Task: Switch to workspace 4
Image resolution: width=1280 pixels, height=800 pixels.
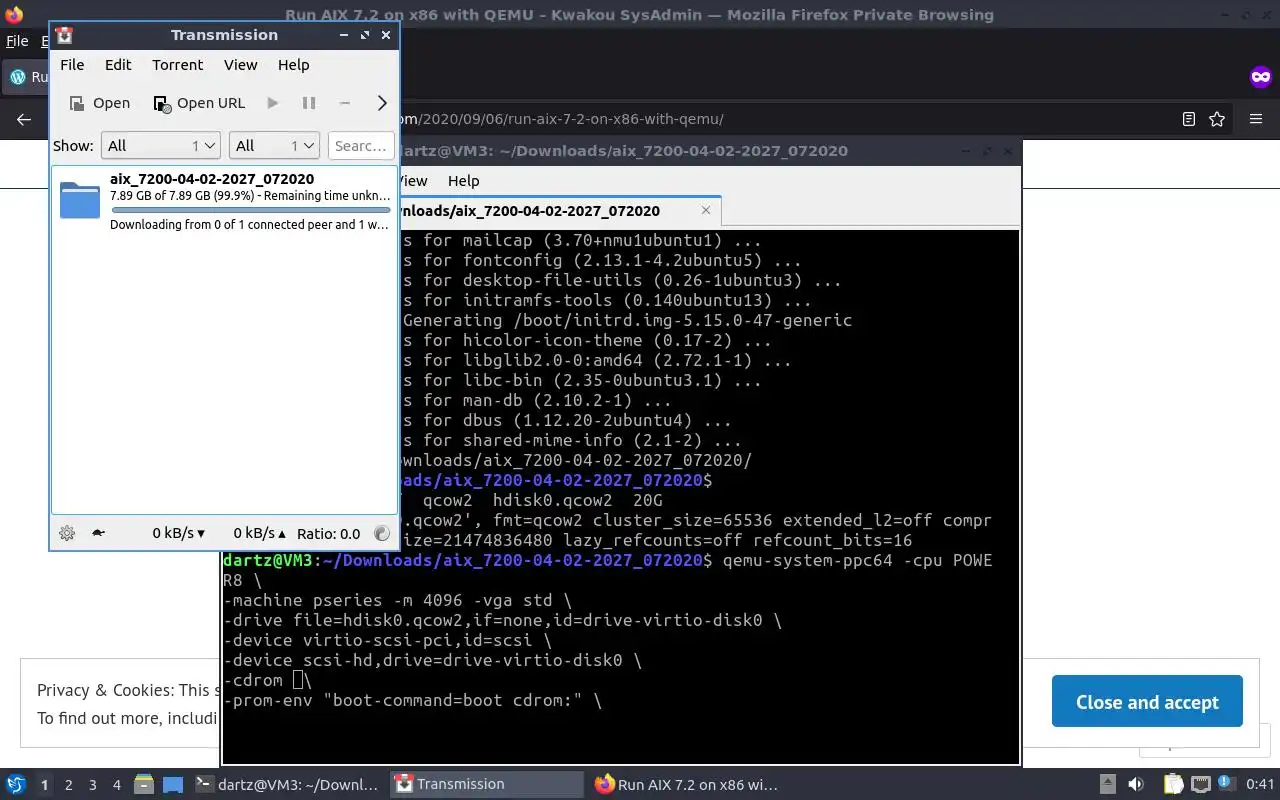Action: point(117,785)
